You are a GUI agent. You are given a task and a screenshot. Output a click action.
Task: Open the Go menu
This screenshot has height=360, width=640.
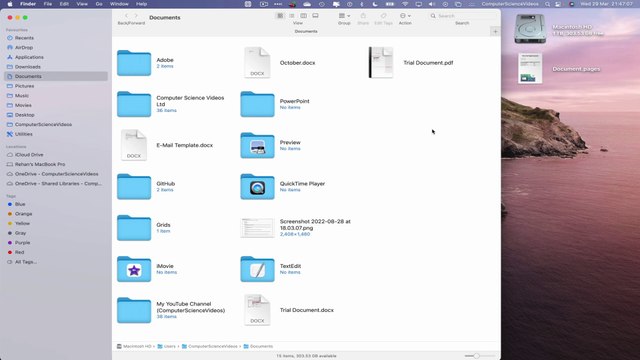(x=99, y=4)
